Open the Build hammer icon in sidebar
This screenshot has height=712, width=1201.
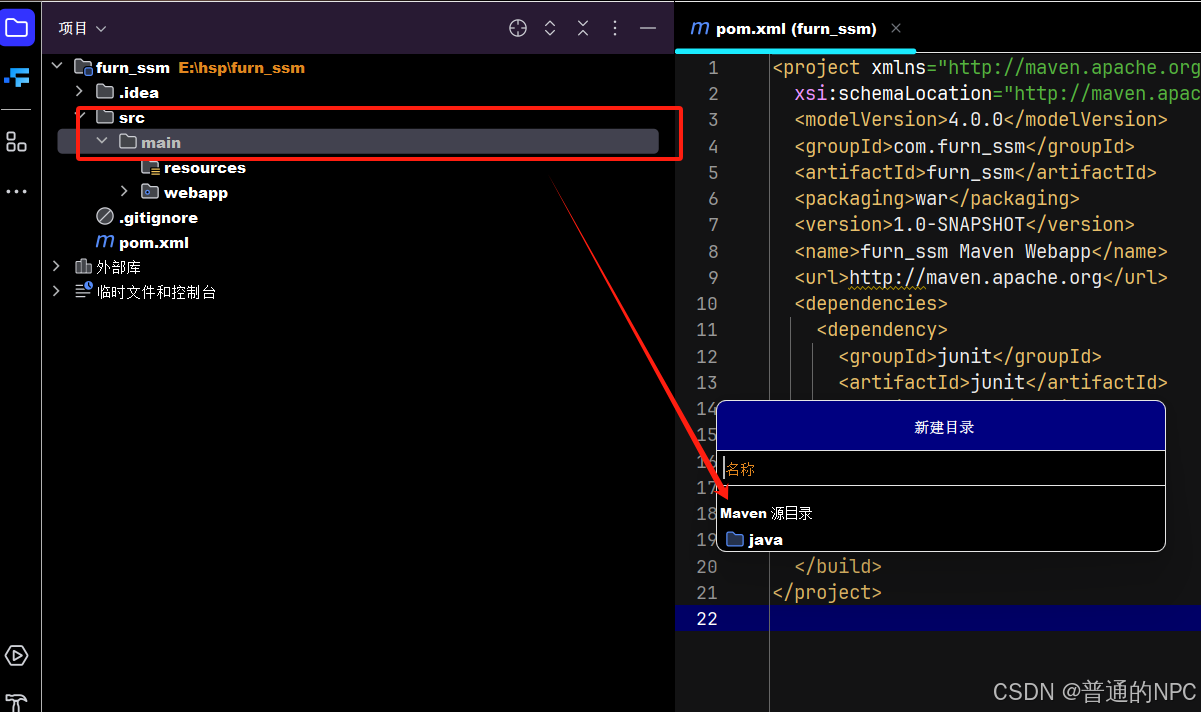coord(17,702)
